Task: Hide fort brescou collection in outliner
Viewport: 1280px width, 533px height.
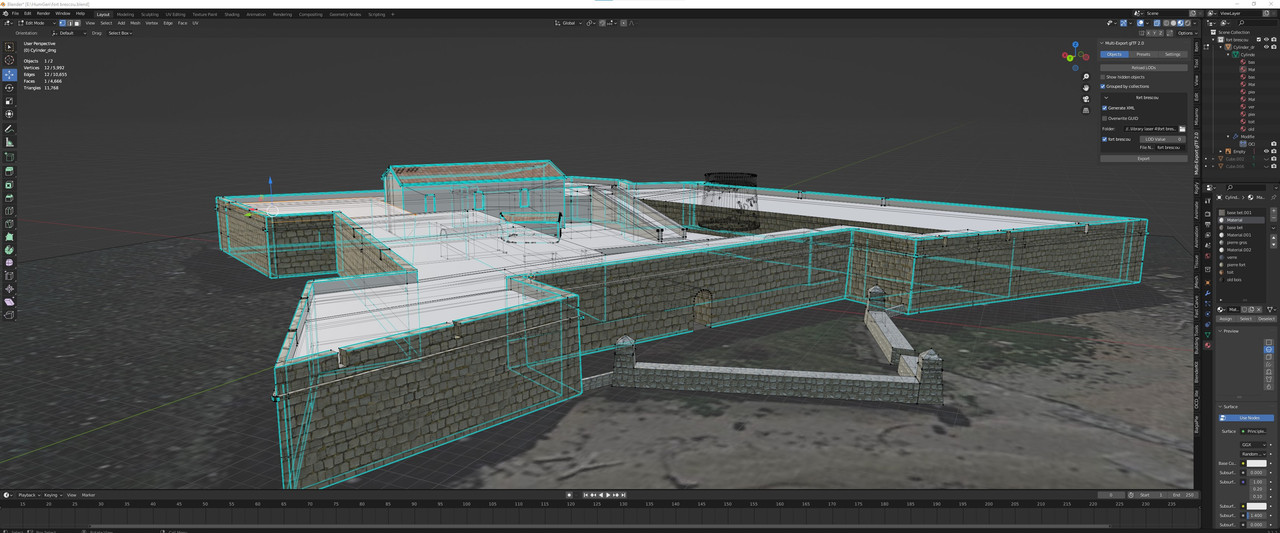Action: tap(1266, 39)
